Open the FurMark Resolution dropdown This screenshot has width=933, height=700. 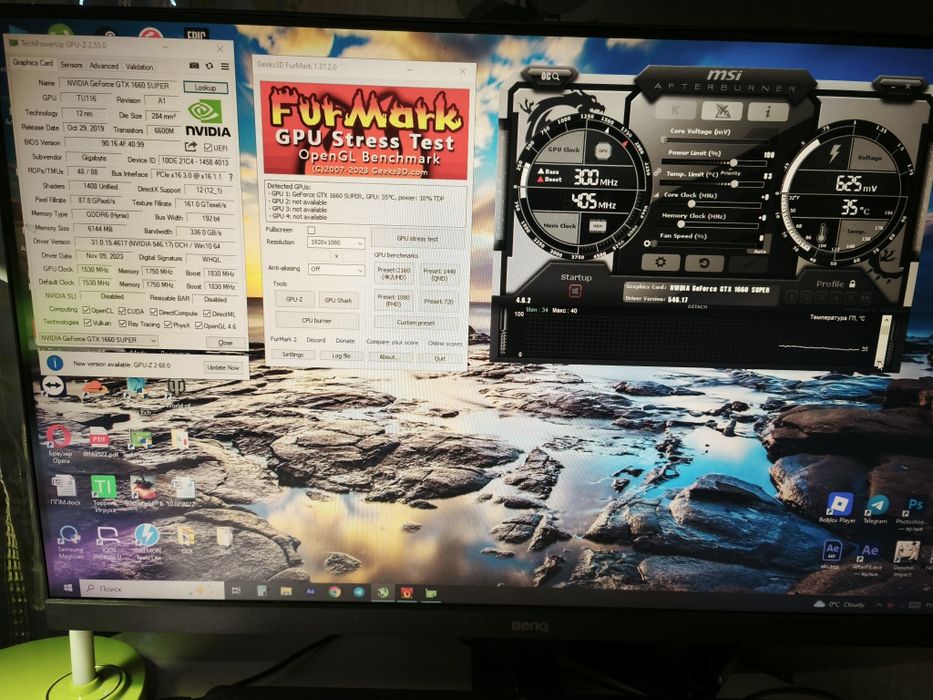point(336,243)
